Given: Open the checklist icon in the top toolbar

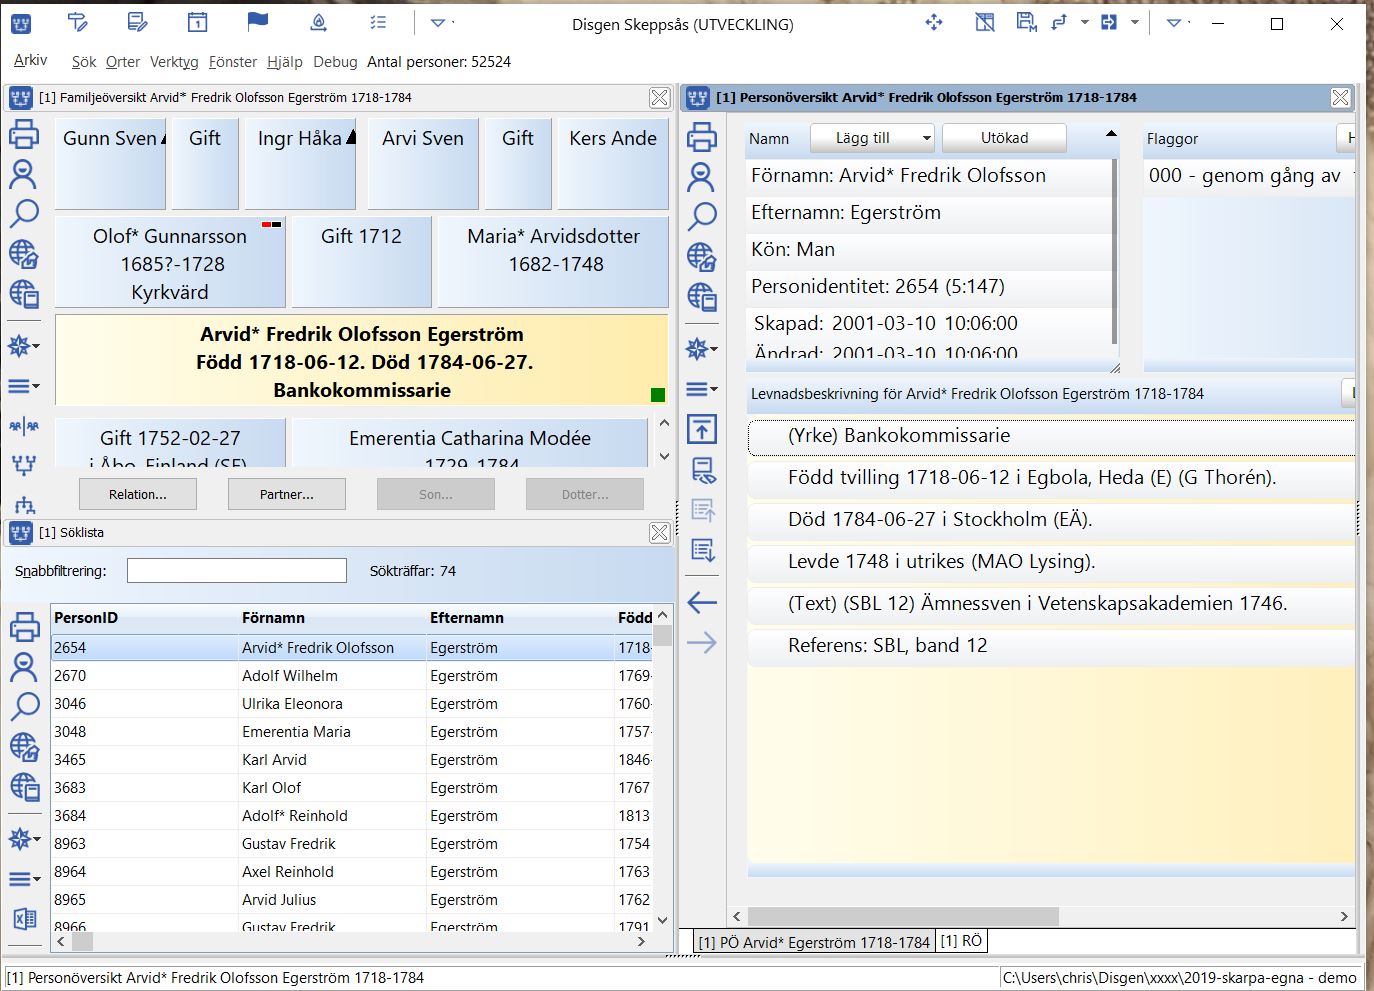Looking at the screenshot, I should pos(378,22).
